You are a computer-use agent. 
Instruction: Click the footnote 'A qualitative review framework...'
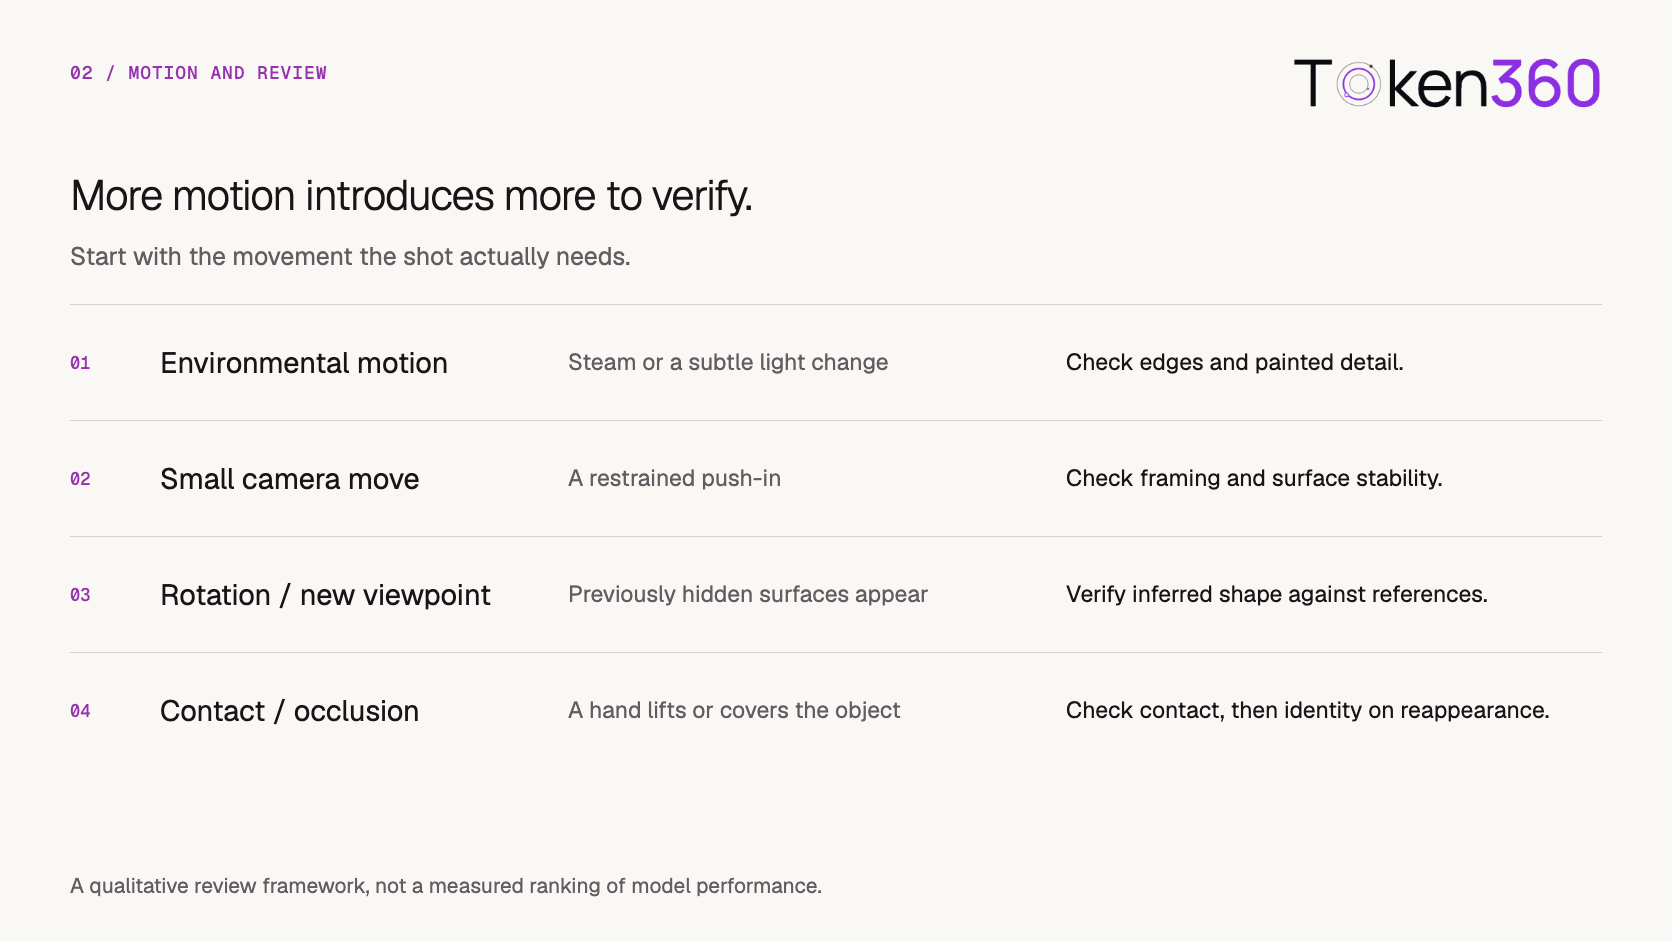[x=446, y=886]
